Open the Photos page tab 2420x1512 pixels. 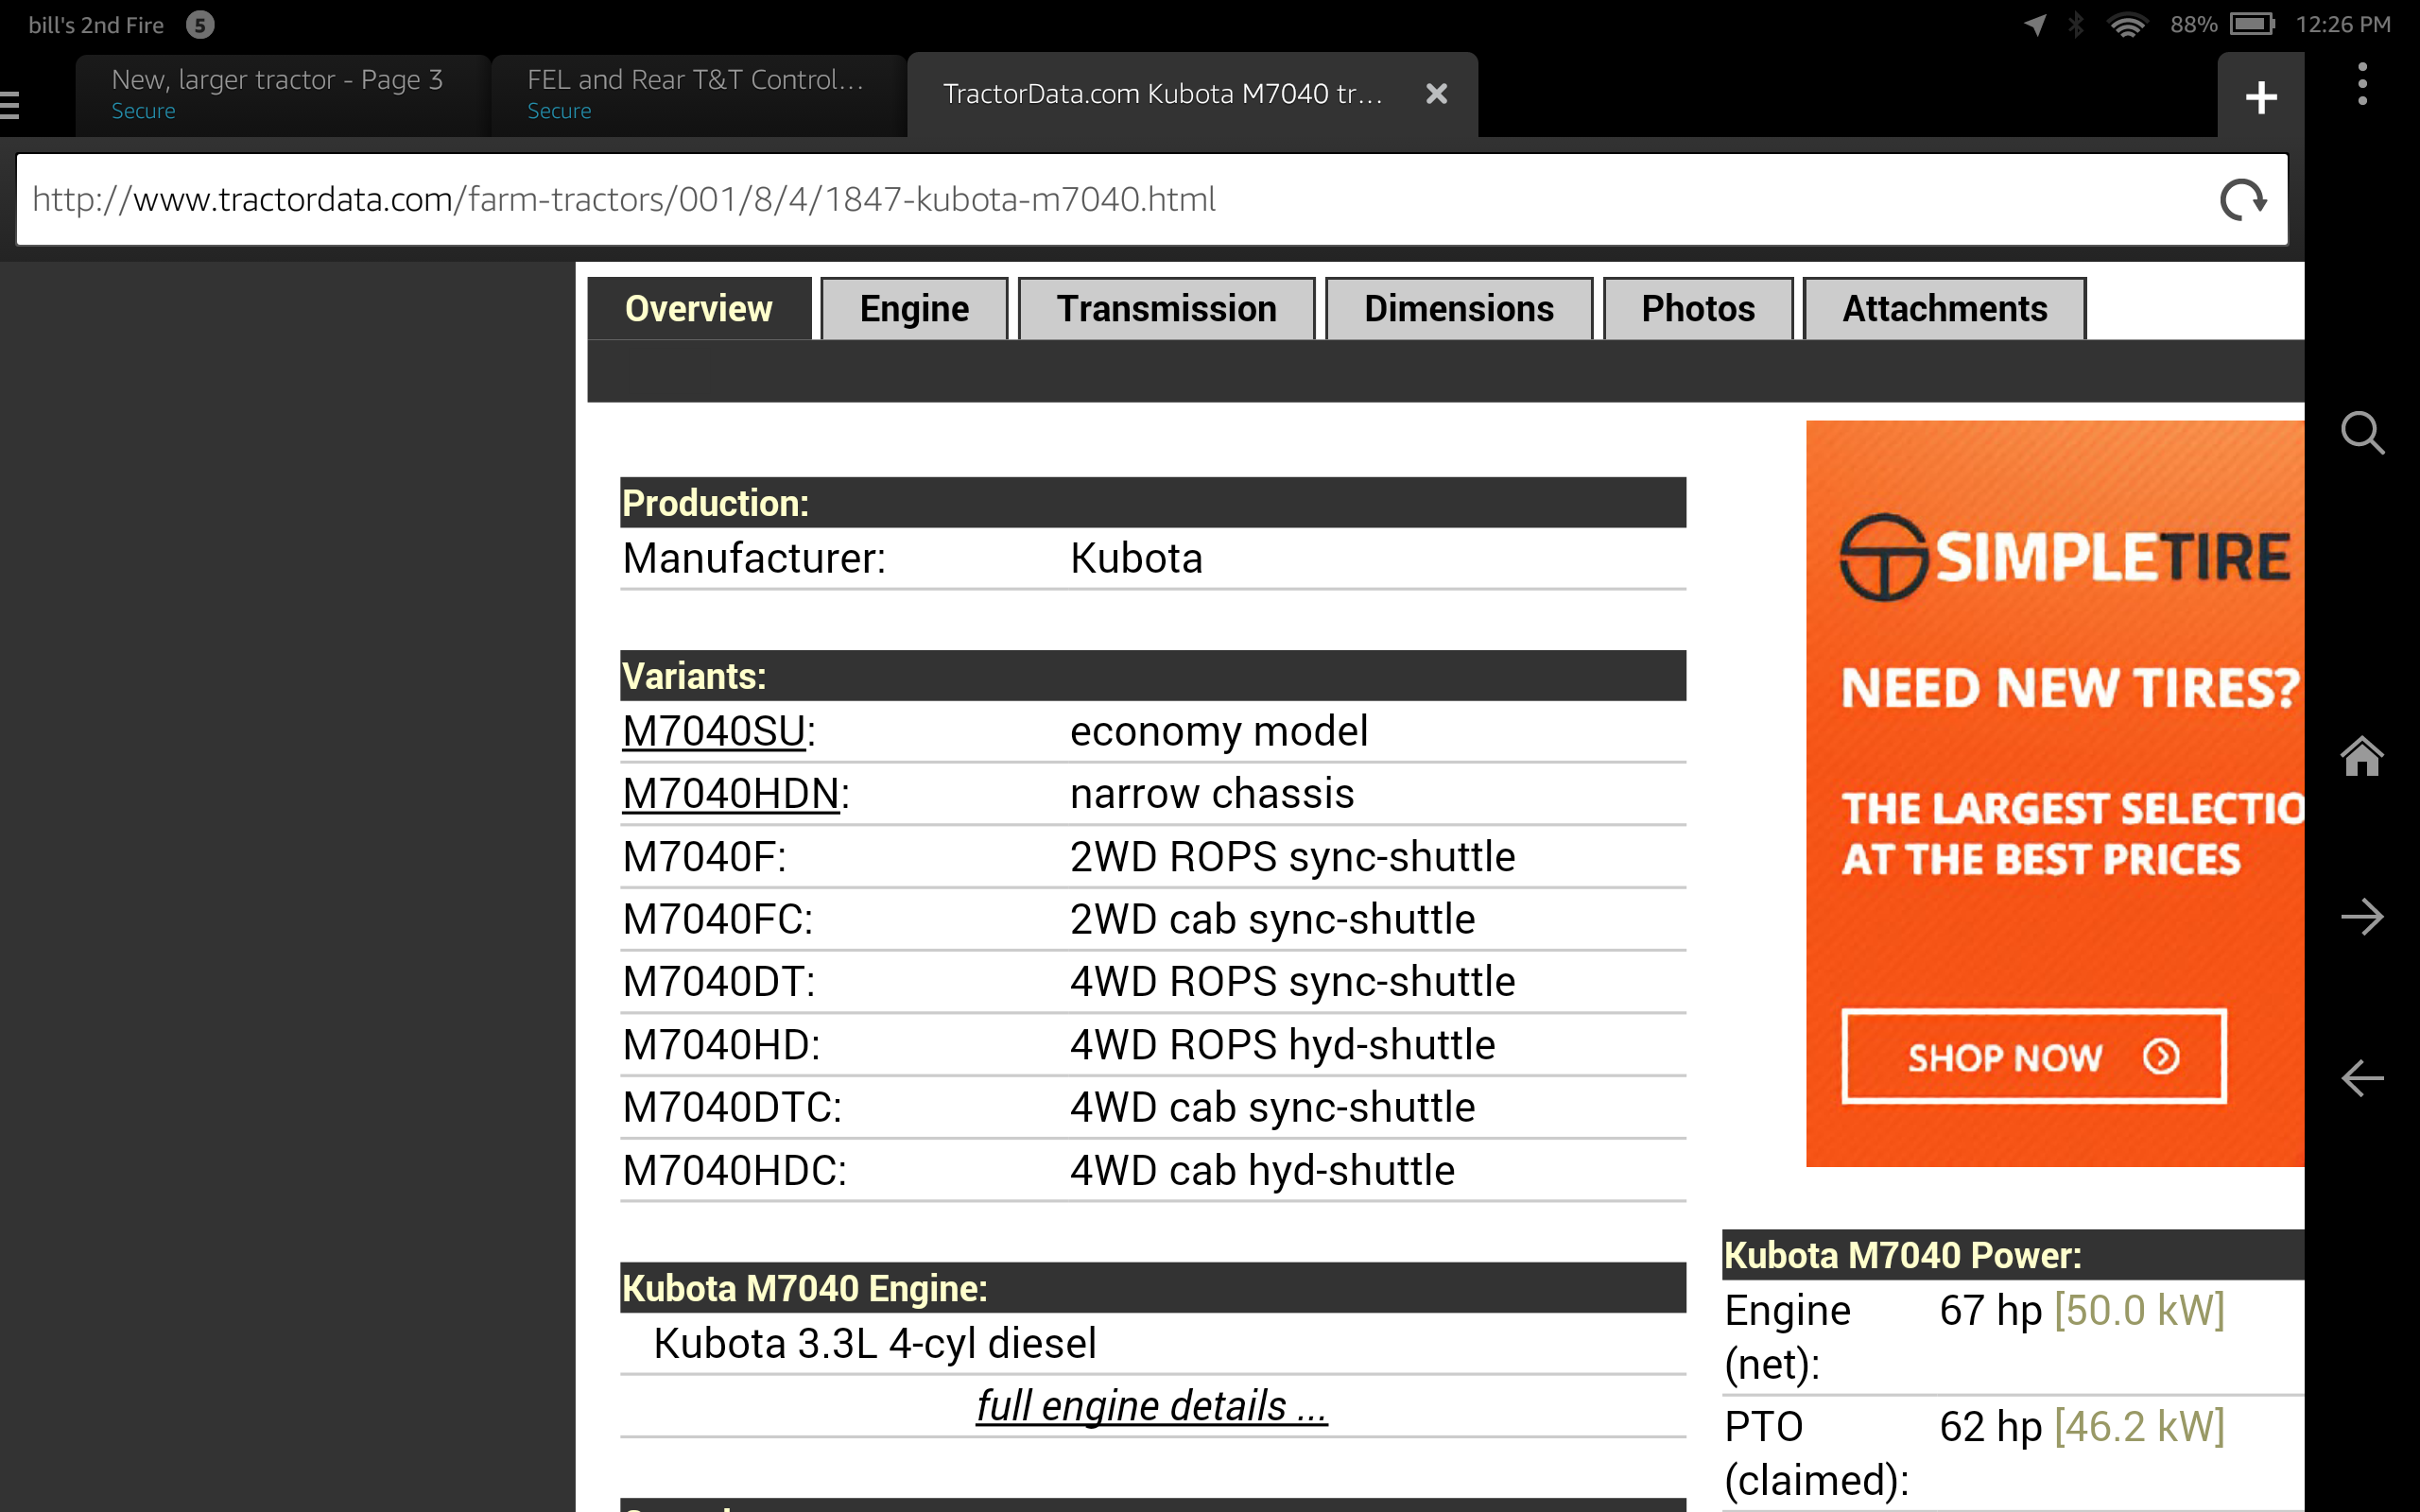[1698, 308]
